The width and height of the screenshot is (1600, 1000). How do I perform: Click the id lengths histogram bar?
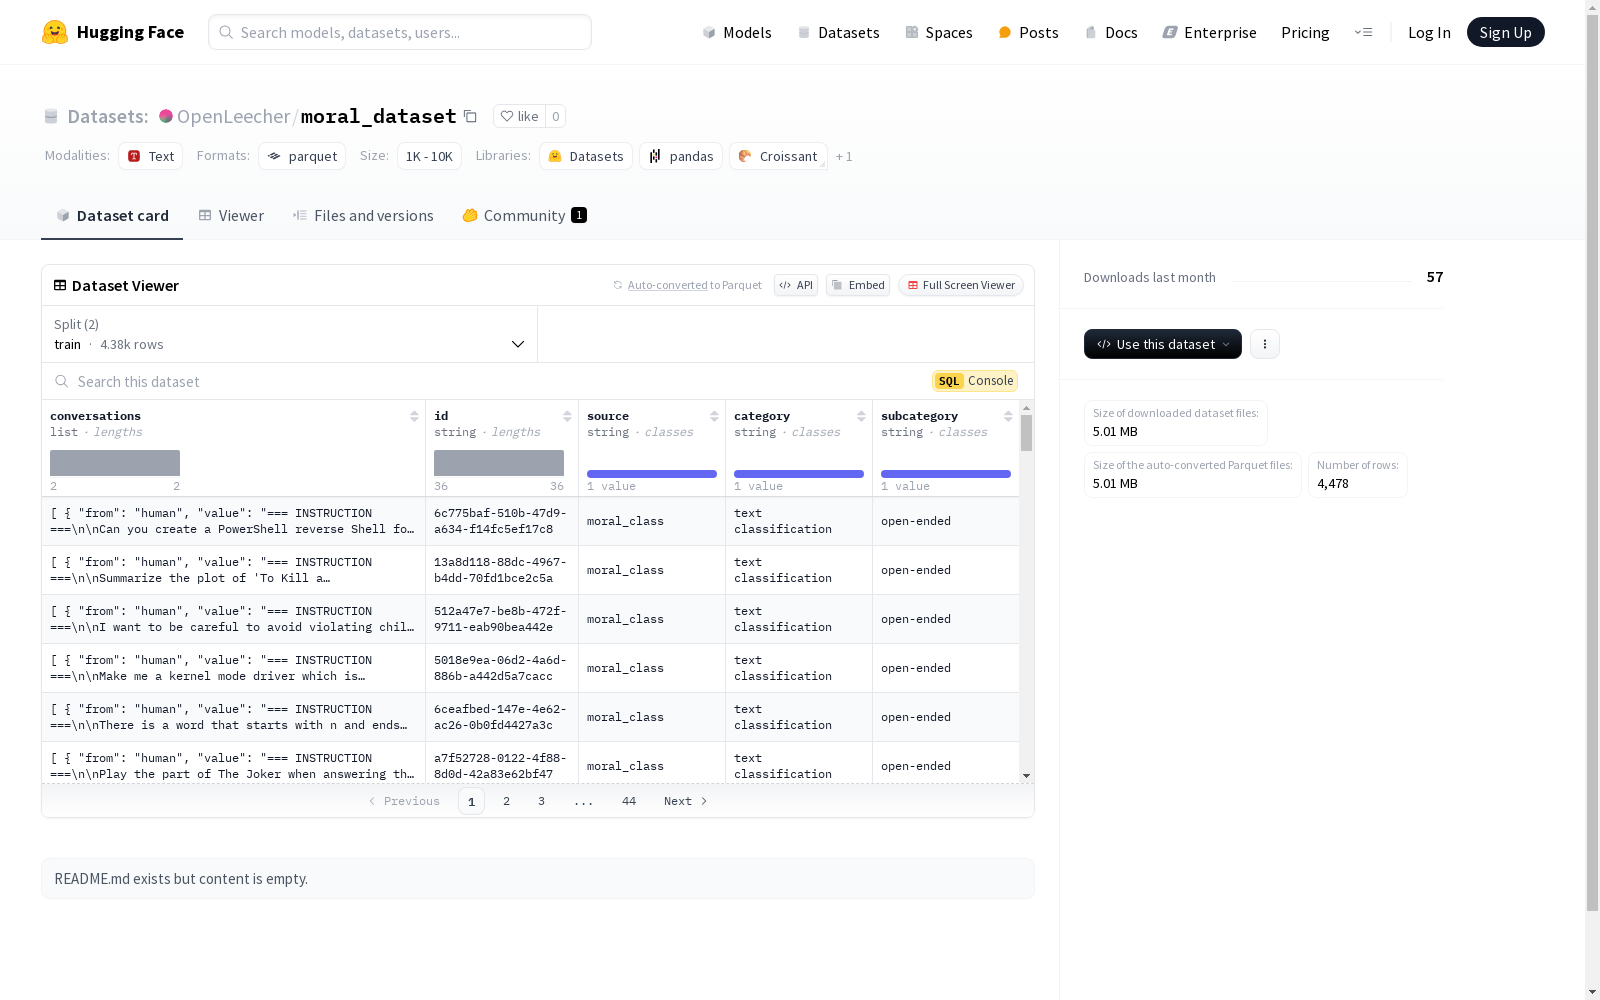coord(499,463)
